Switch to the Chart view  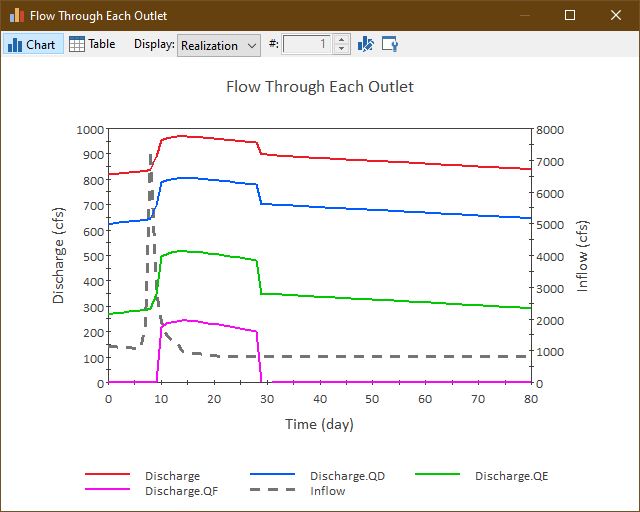[x=33, y=44]
